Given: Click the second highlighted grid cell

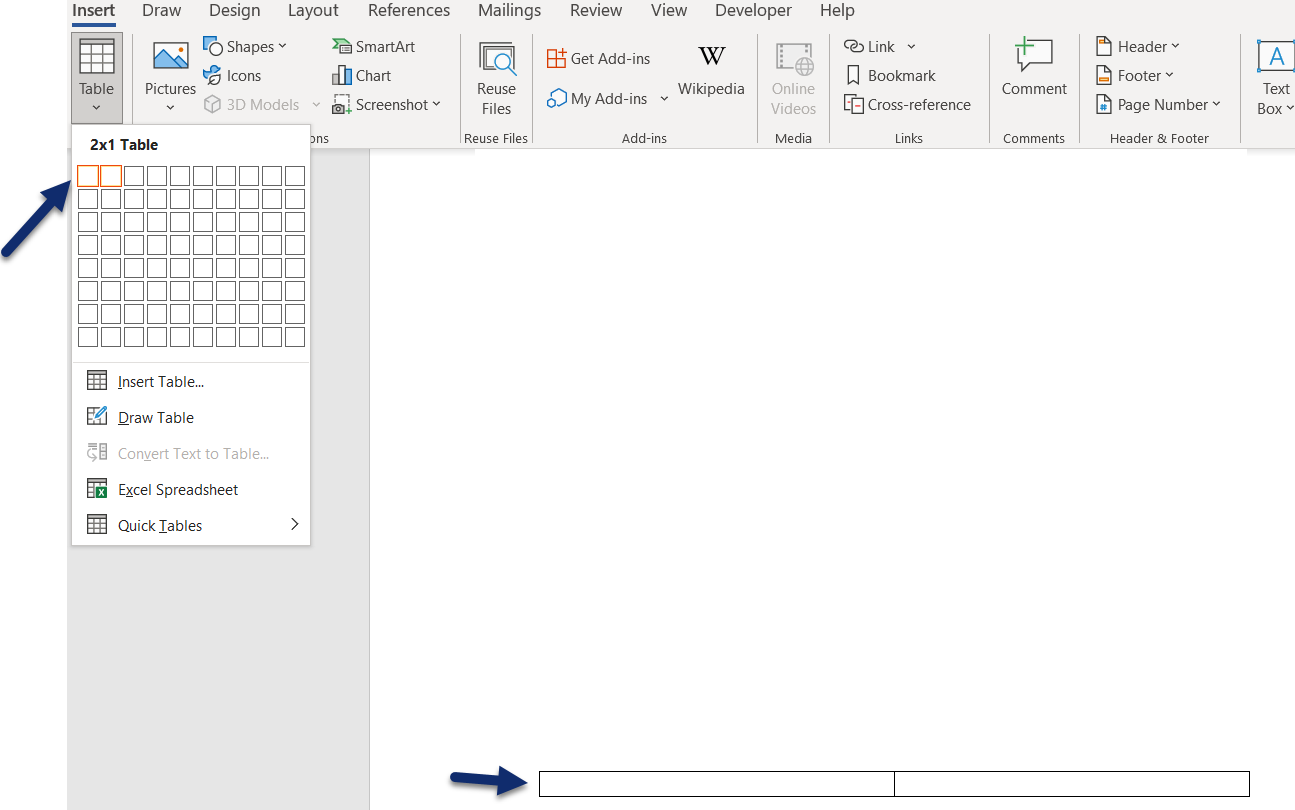Looking at the screenshot, I should click(x=111, y=176).
